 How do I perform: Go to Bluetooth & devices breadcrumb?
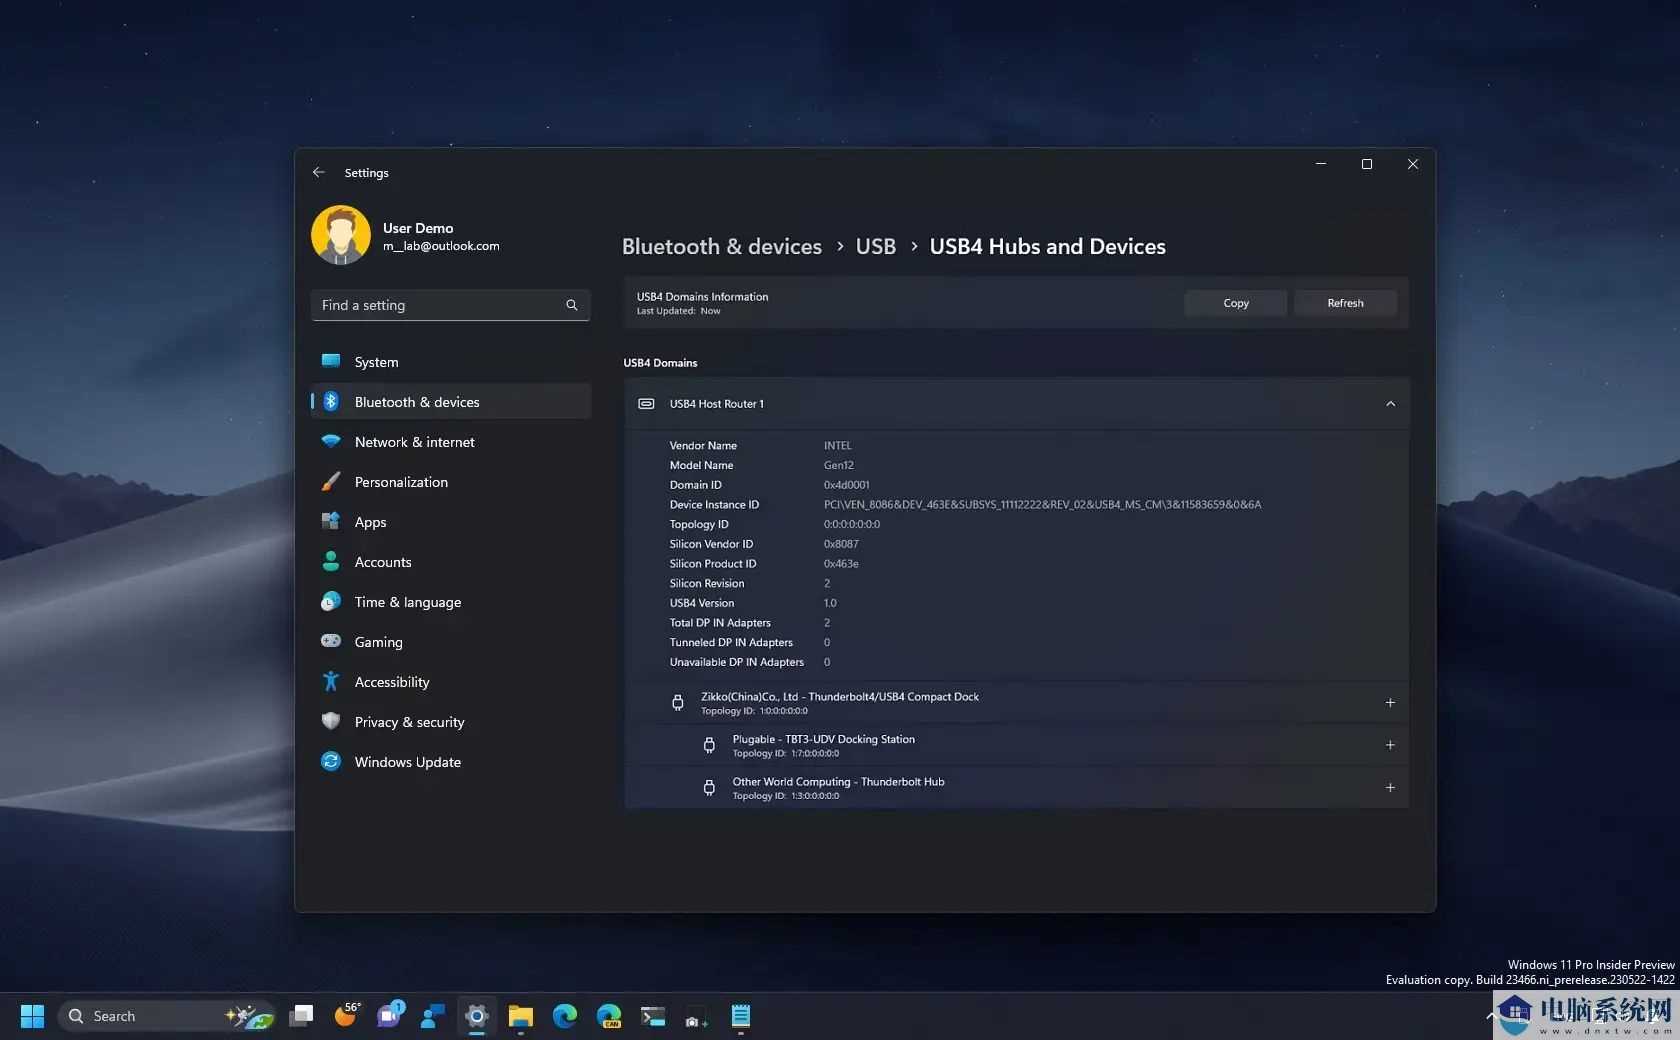[722, 246]
